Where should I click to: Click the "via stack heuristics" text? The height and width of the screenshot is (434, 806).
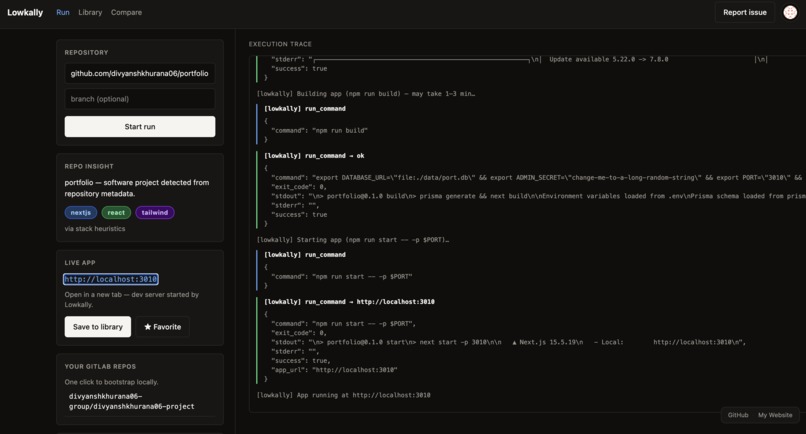95,229
